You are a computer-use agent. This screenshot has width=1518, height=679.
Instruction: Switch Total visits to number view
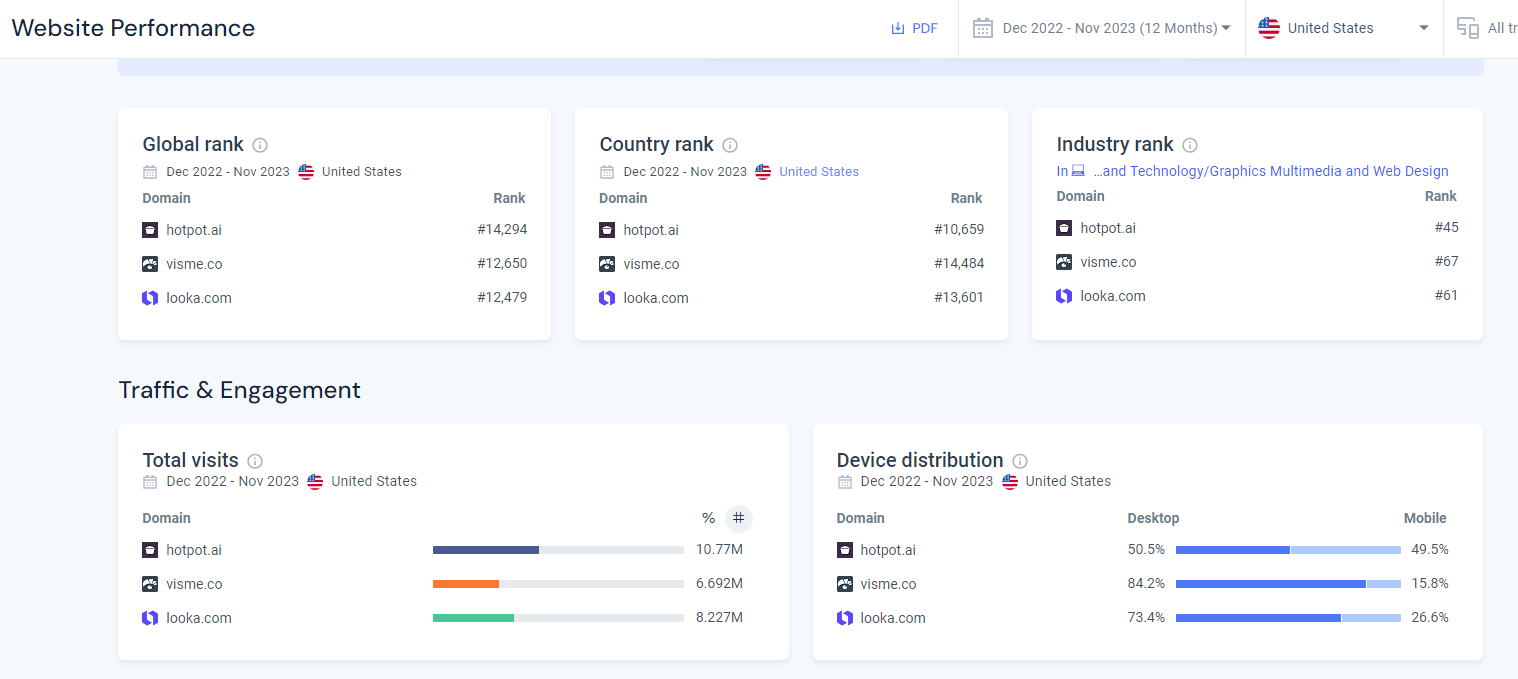pos(737,518)
